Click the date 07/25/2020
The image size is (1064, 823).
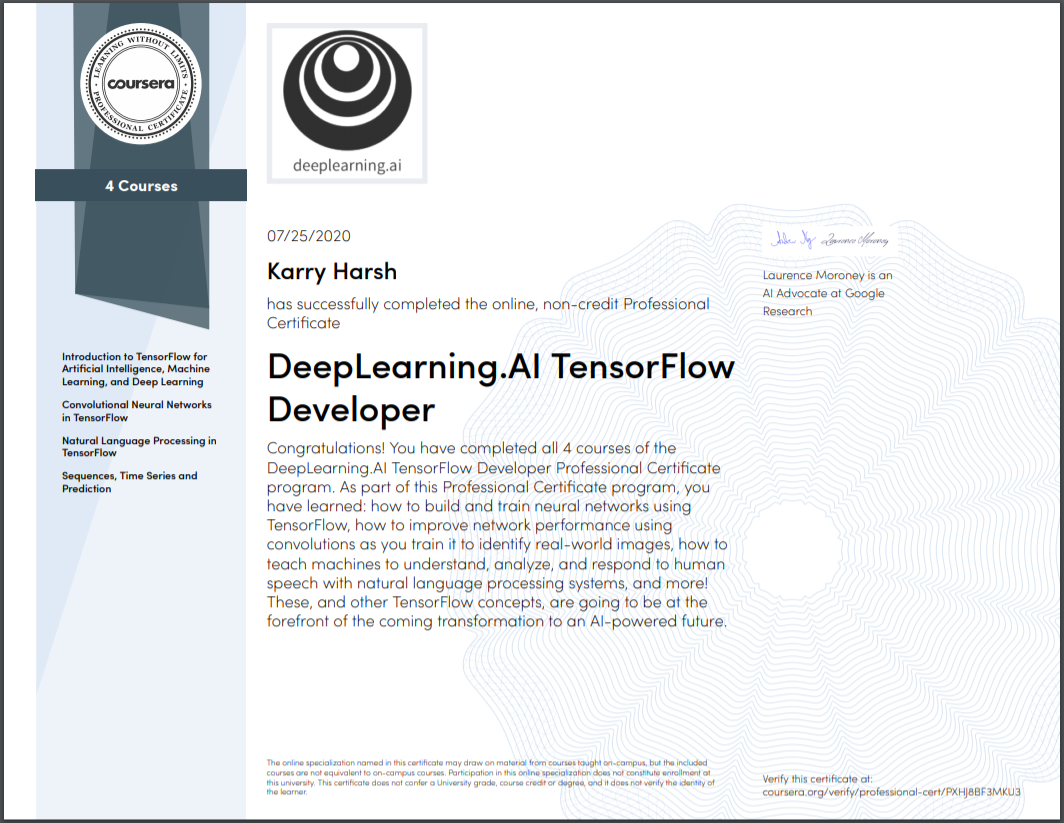[309, 236]
